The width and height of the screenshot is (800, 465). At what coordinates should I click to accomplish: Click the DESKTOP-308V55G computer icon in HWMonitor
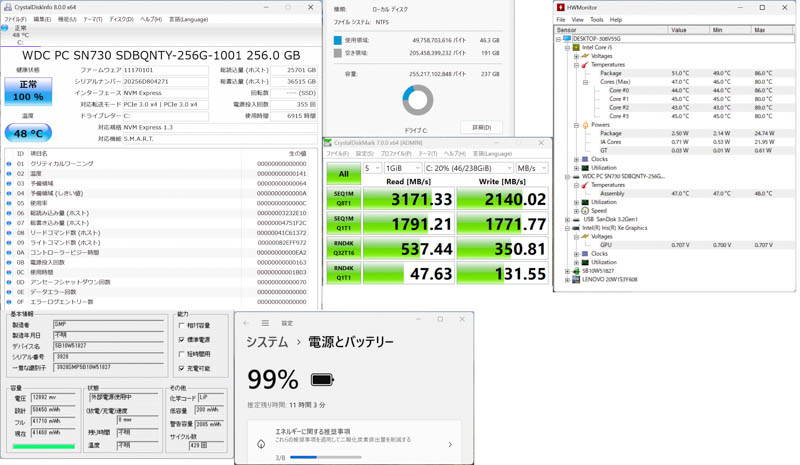566,39
